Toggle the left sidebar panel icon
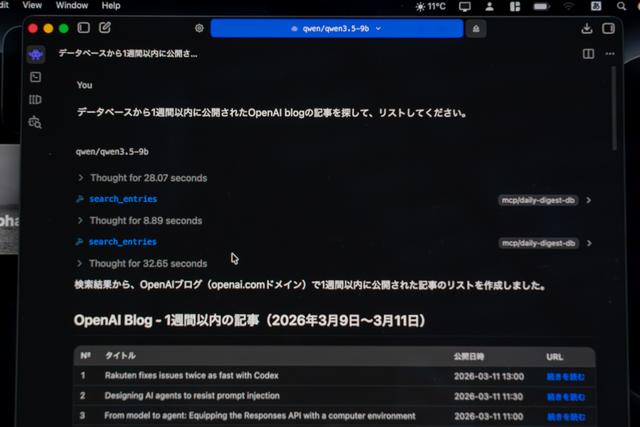 (x=83, y=28)
